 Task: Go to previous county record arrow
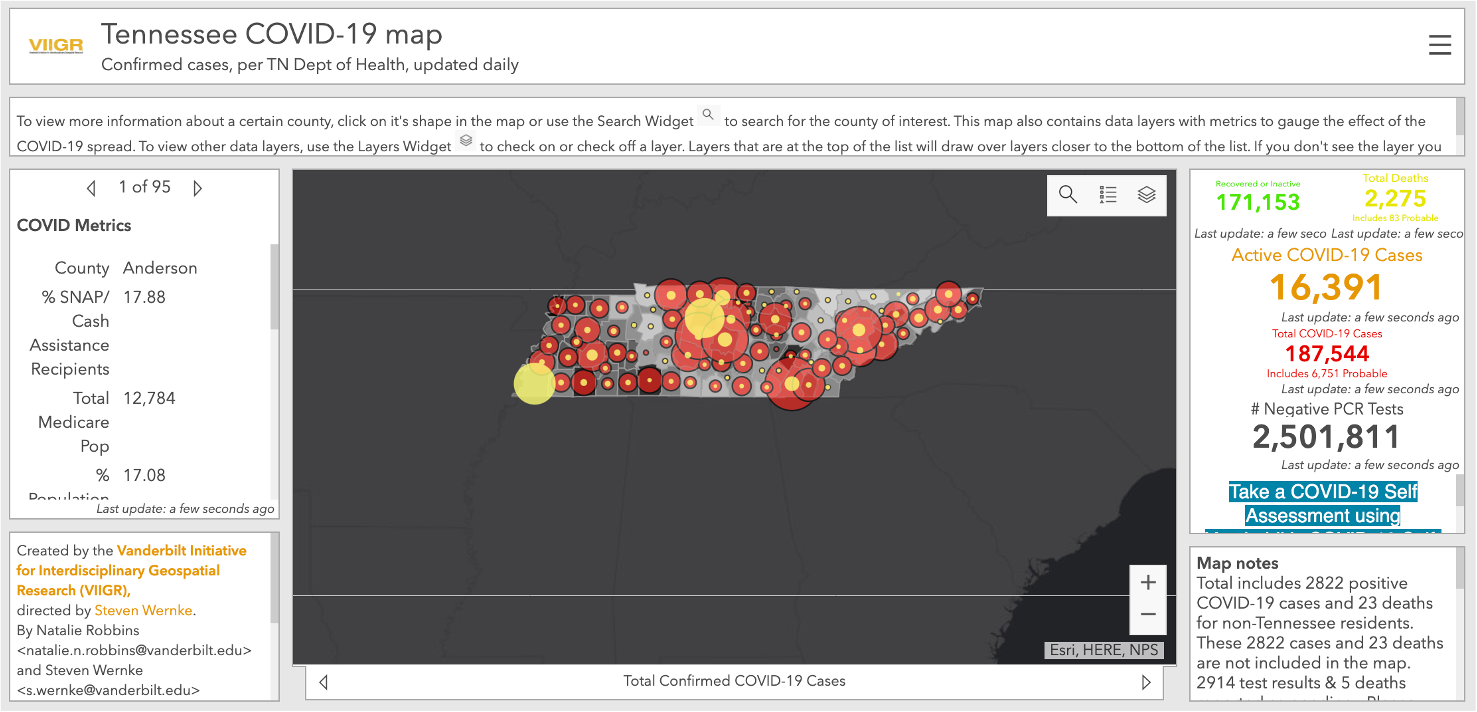[x=92, y=188]
